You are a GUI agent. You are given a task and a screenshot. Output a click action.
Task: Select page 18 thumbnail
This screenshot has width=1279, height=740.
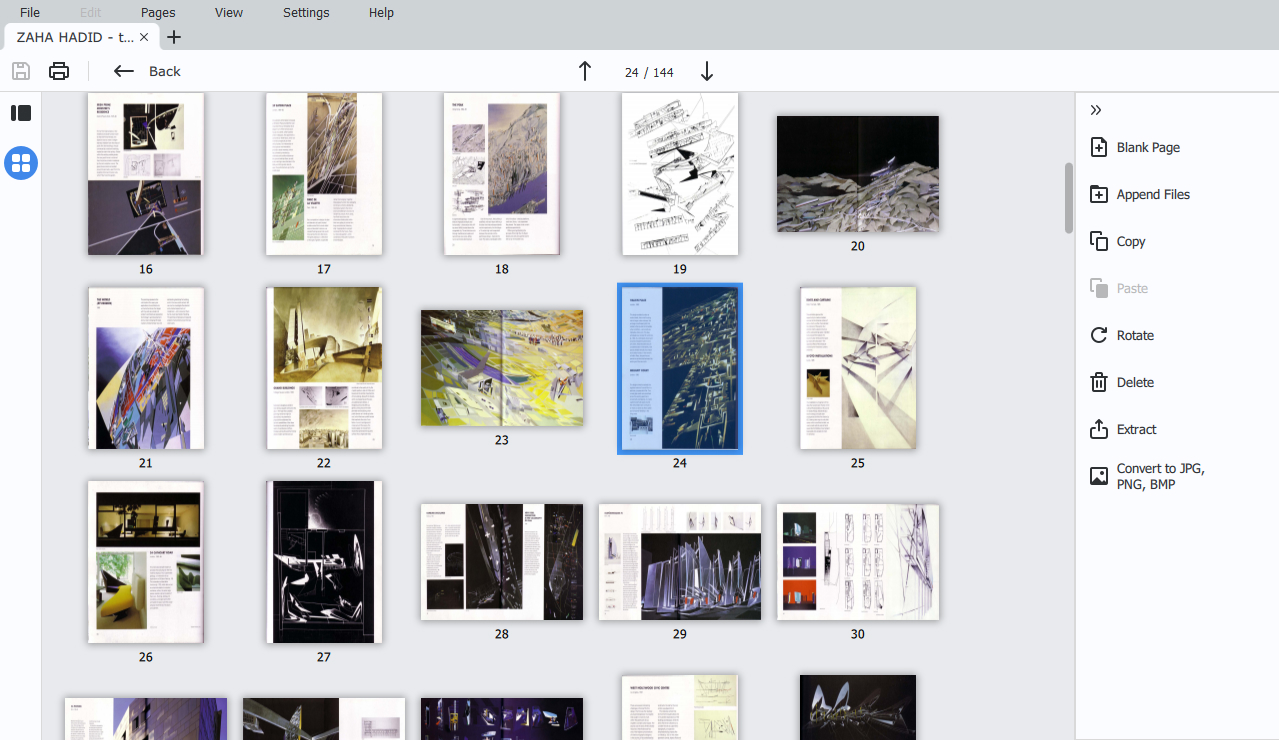tap(502, 174)
